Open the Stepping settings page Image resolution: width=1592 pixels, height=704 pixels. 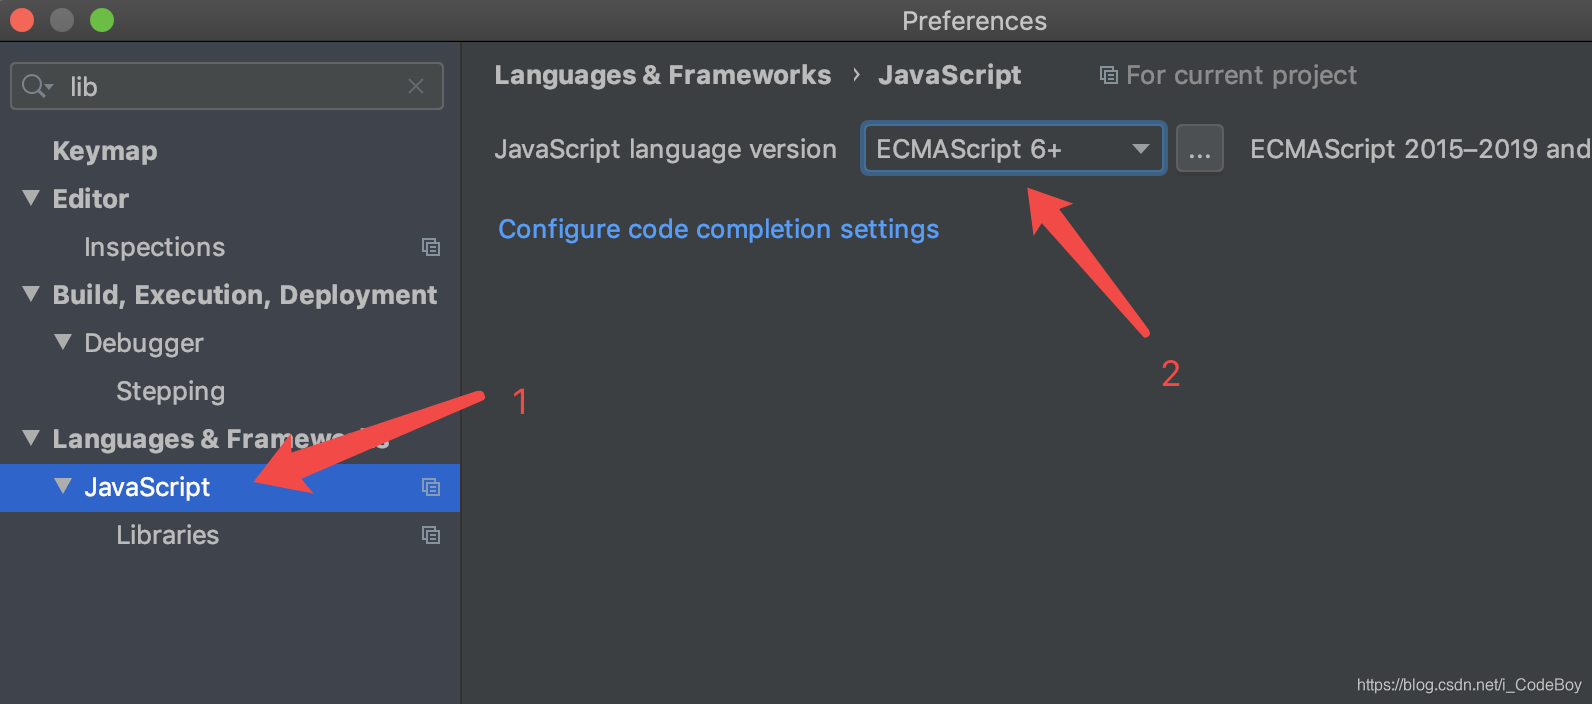[x=170, y=391]
